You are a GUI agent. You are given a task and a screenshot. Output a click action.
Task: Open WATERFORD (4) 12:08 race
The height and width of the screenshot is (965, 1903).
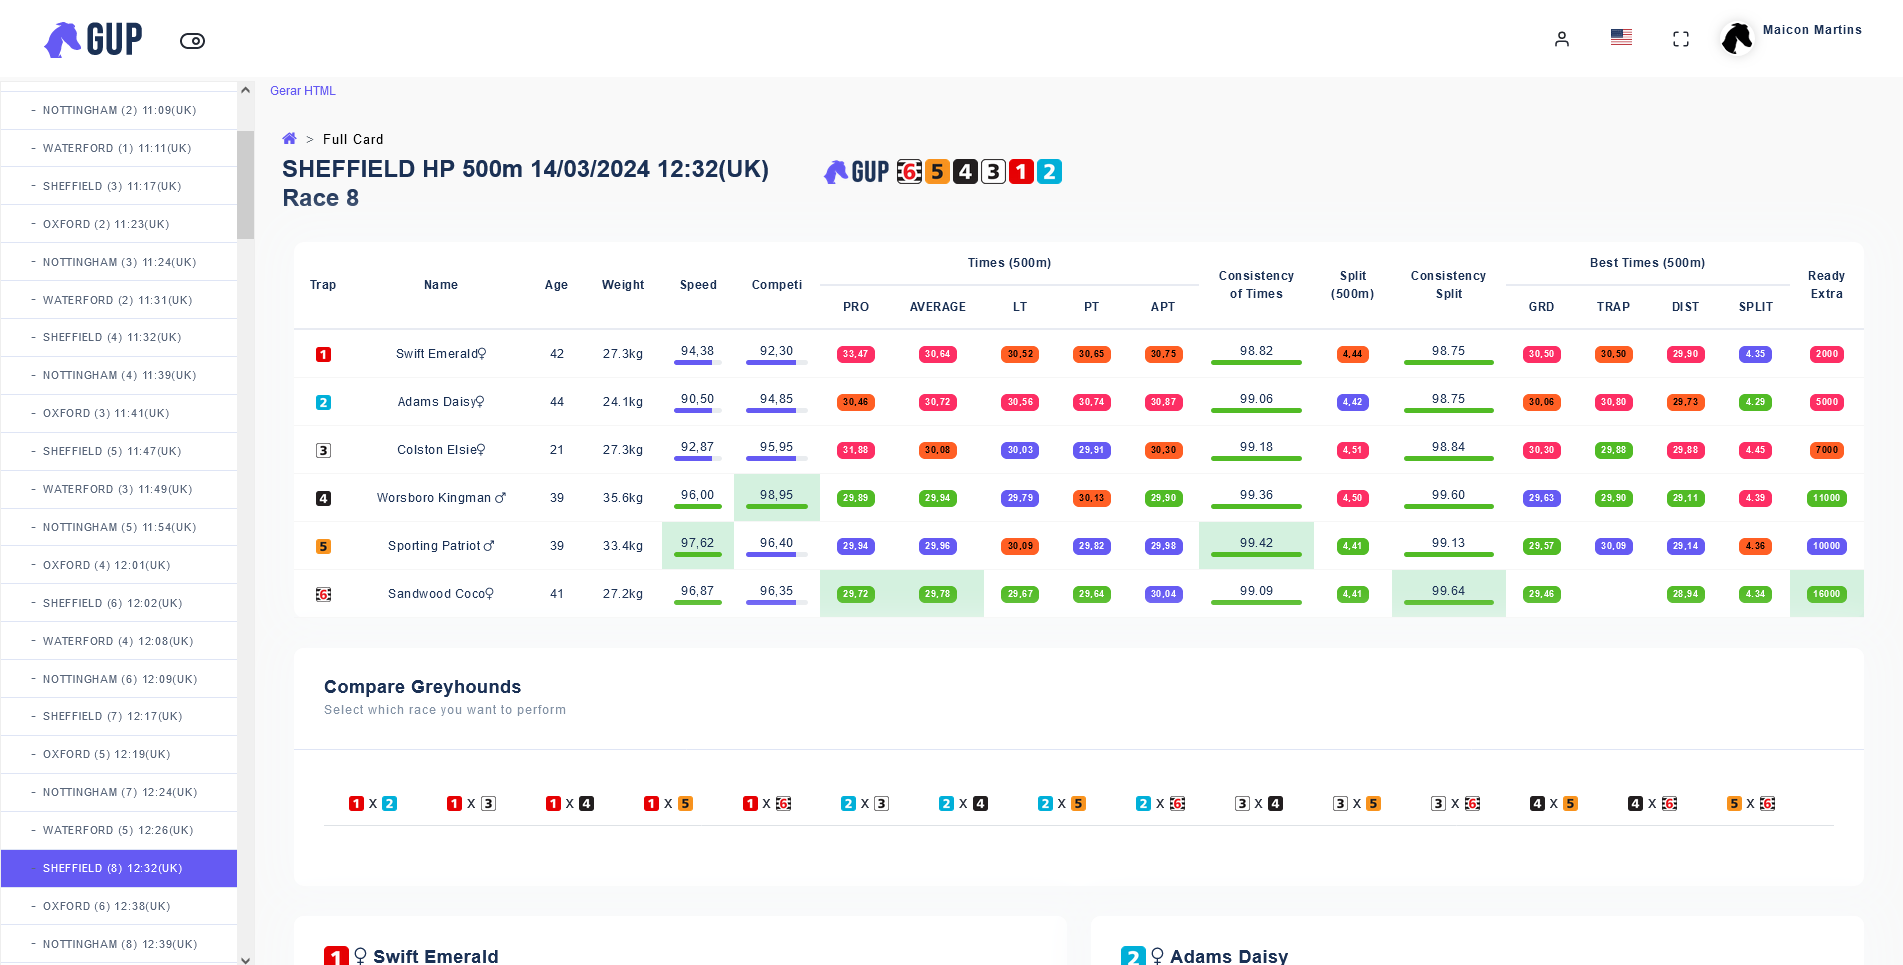(119, 641)
